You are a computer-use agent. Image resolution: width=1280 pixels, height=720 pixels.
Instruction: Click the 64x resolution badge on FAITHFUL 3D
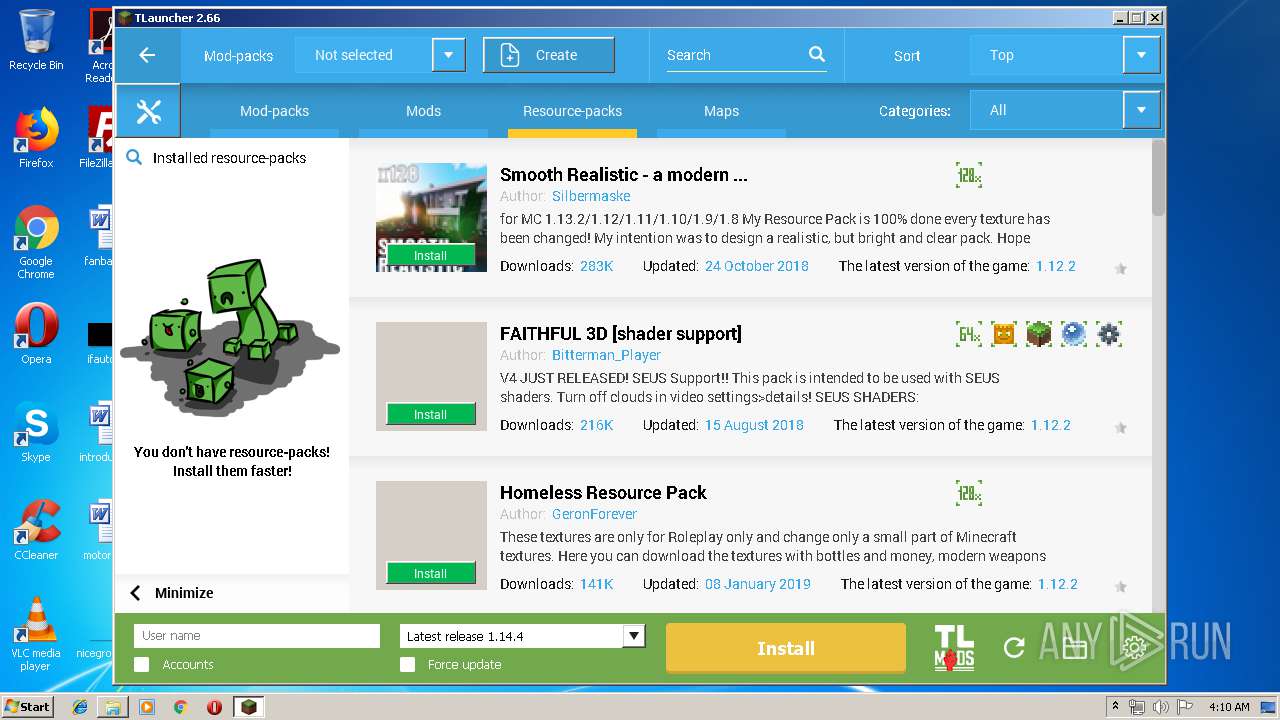coord(969,334)
